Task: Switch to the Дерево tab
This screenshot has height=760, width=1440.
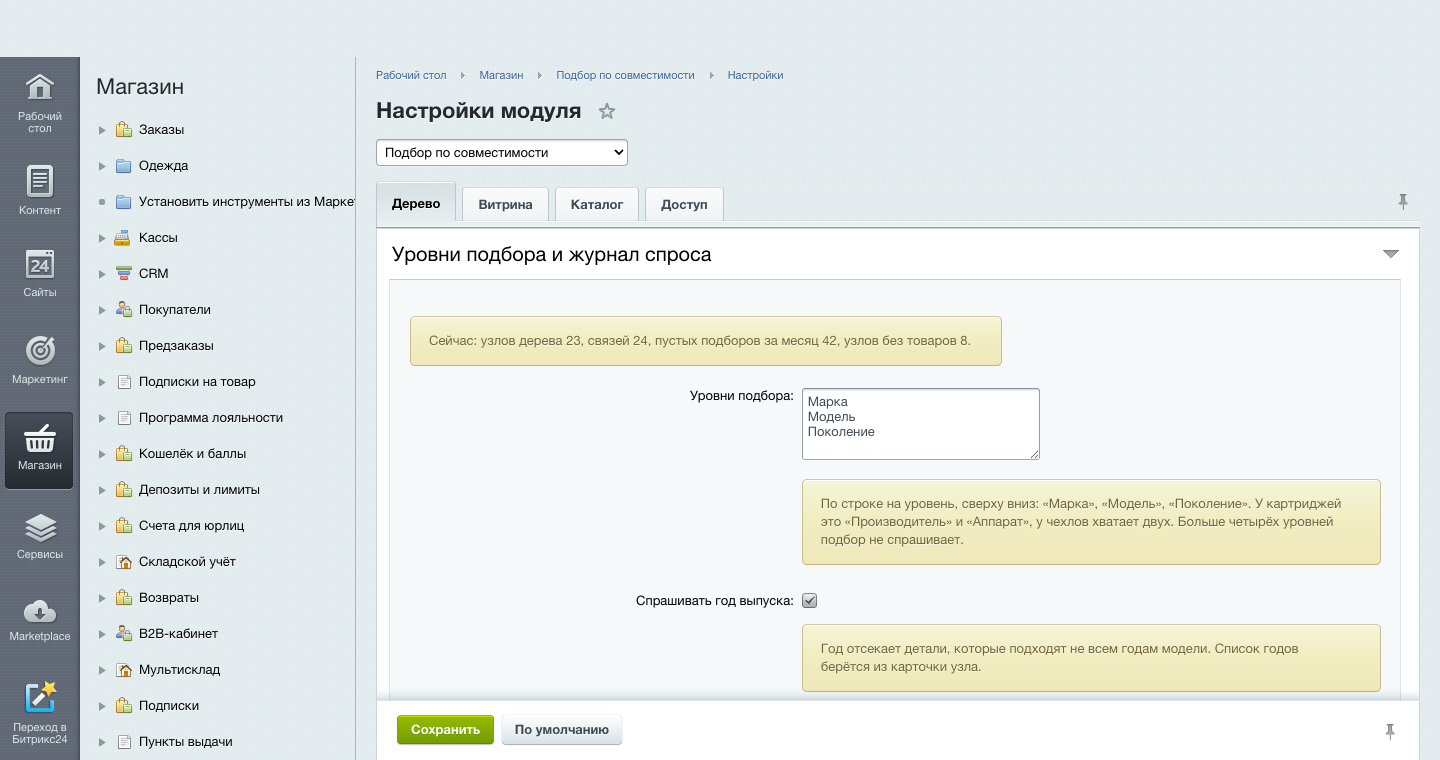Action: click(416, 203)
